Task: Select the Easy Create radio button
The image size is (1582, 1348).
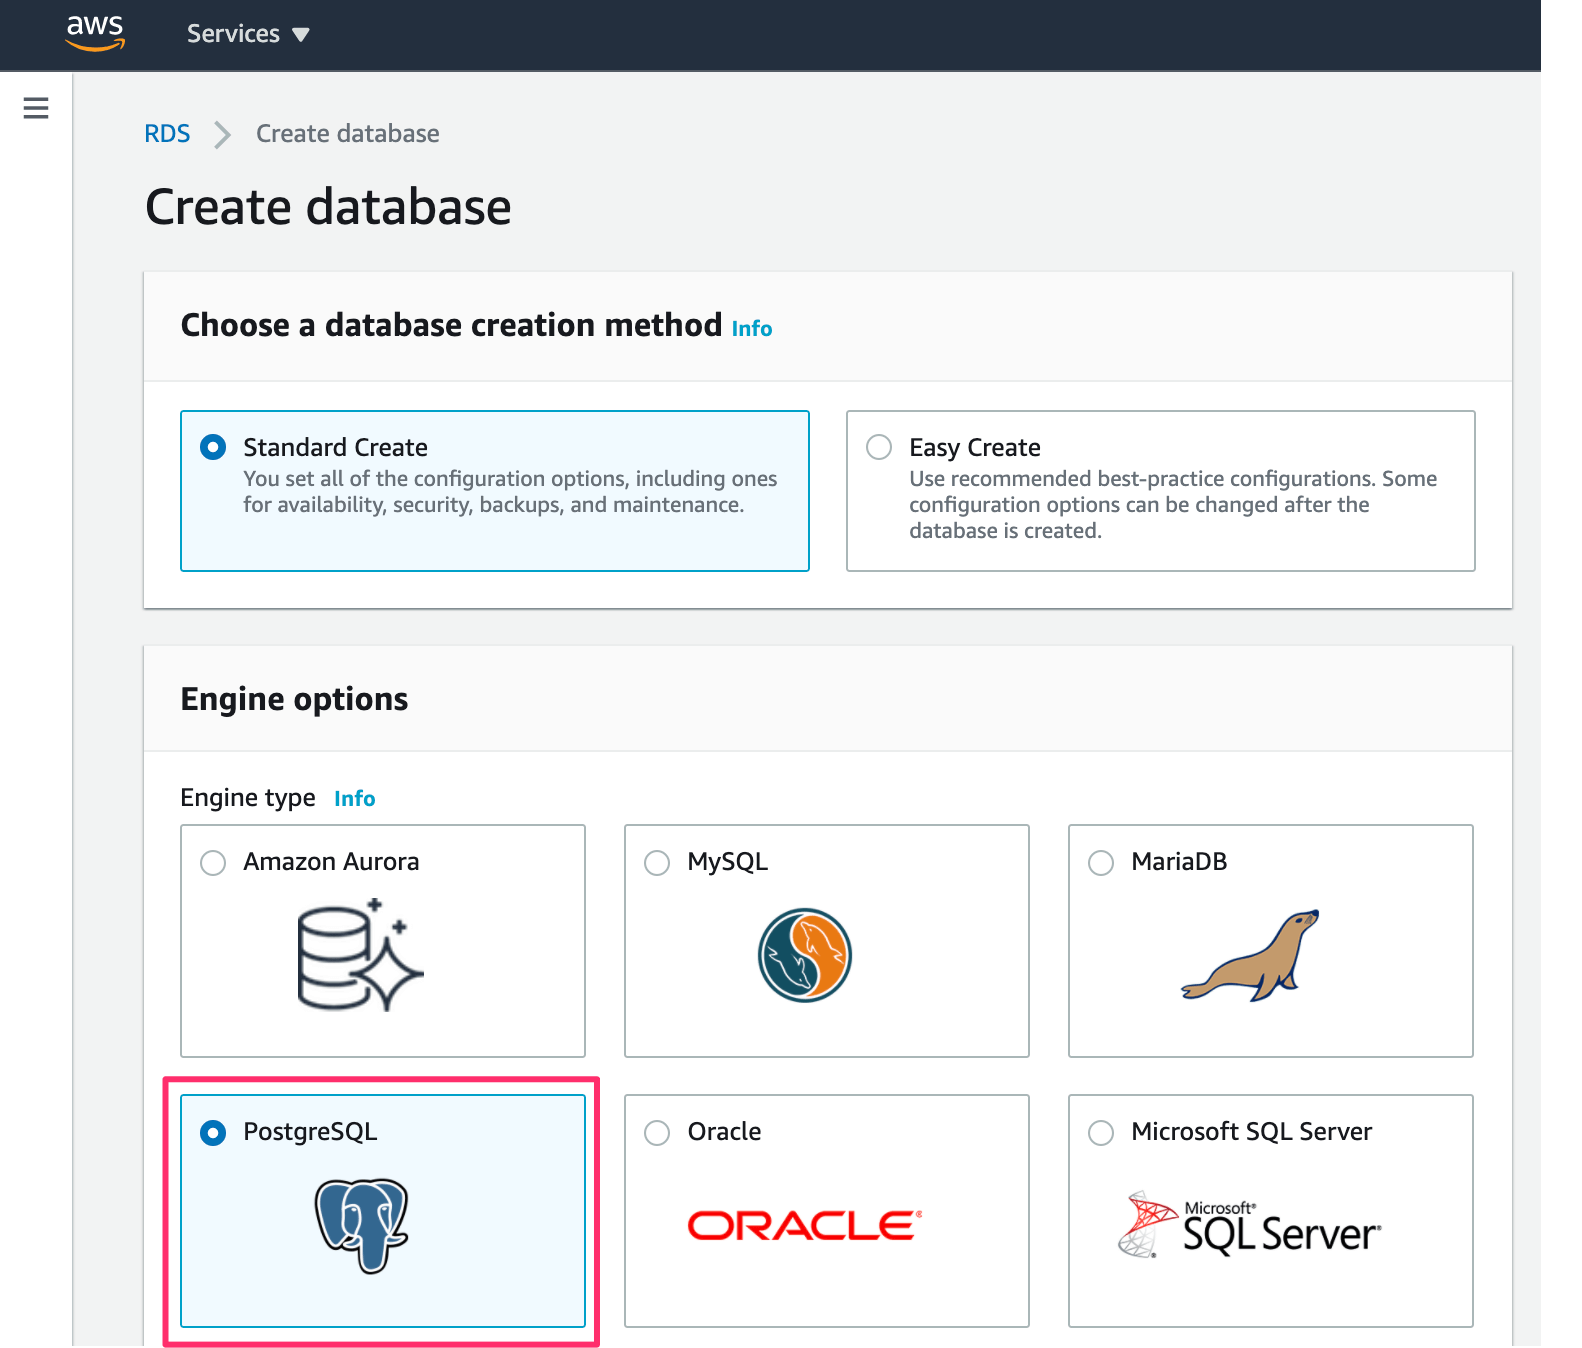Action: coord(879,447)
